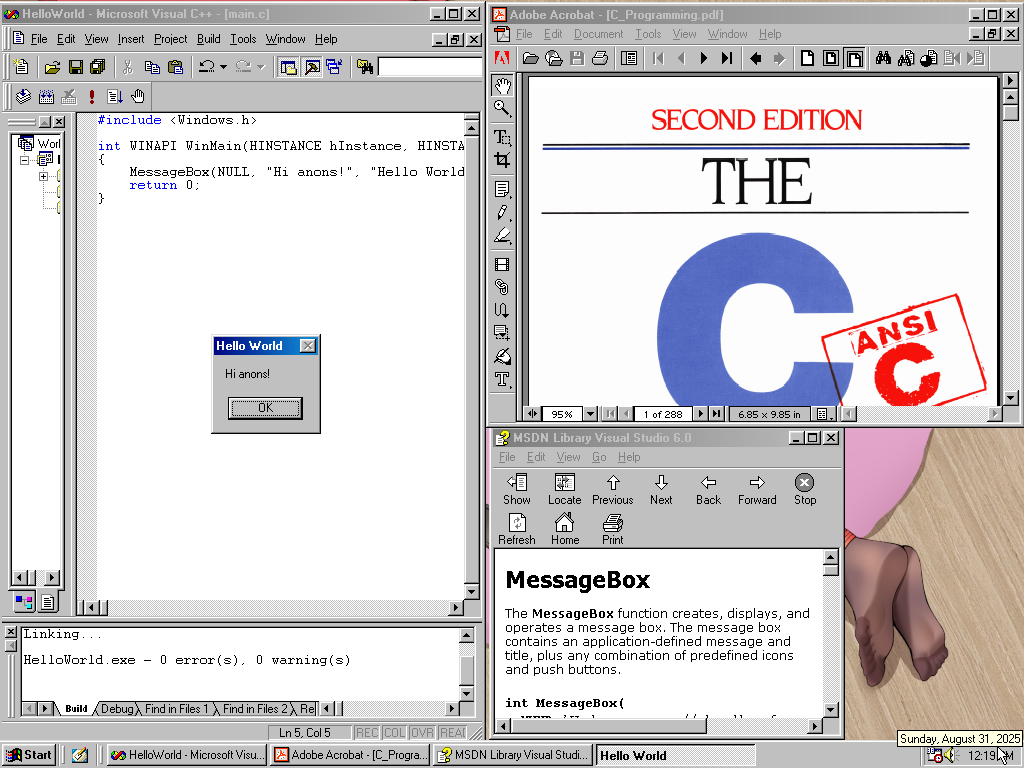Click the Build icon in build toolbar
The image size is (1024, 768).
tap(46, 97)
